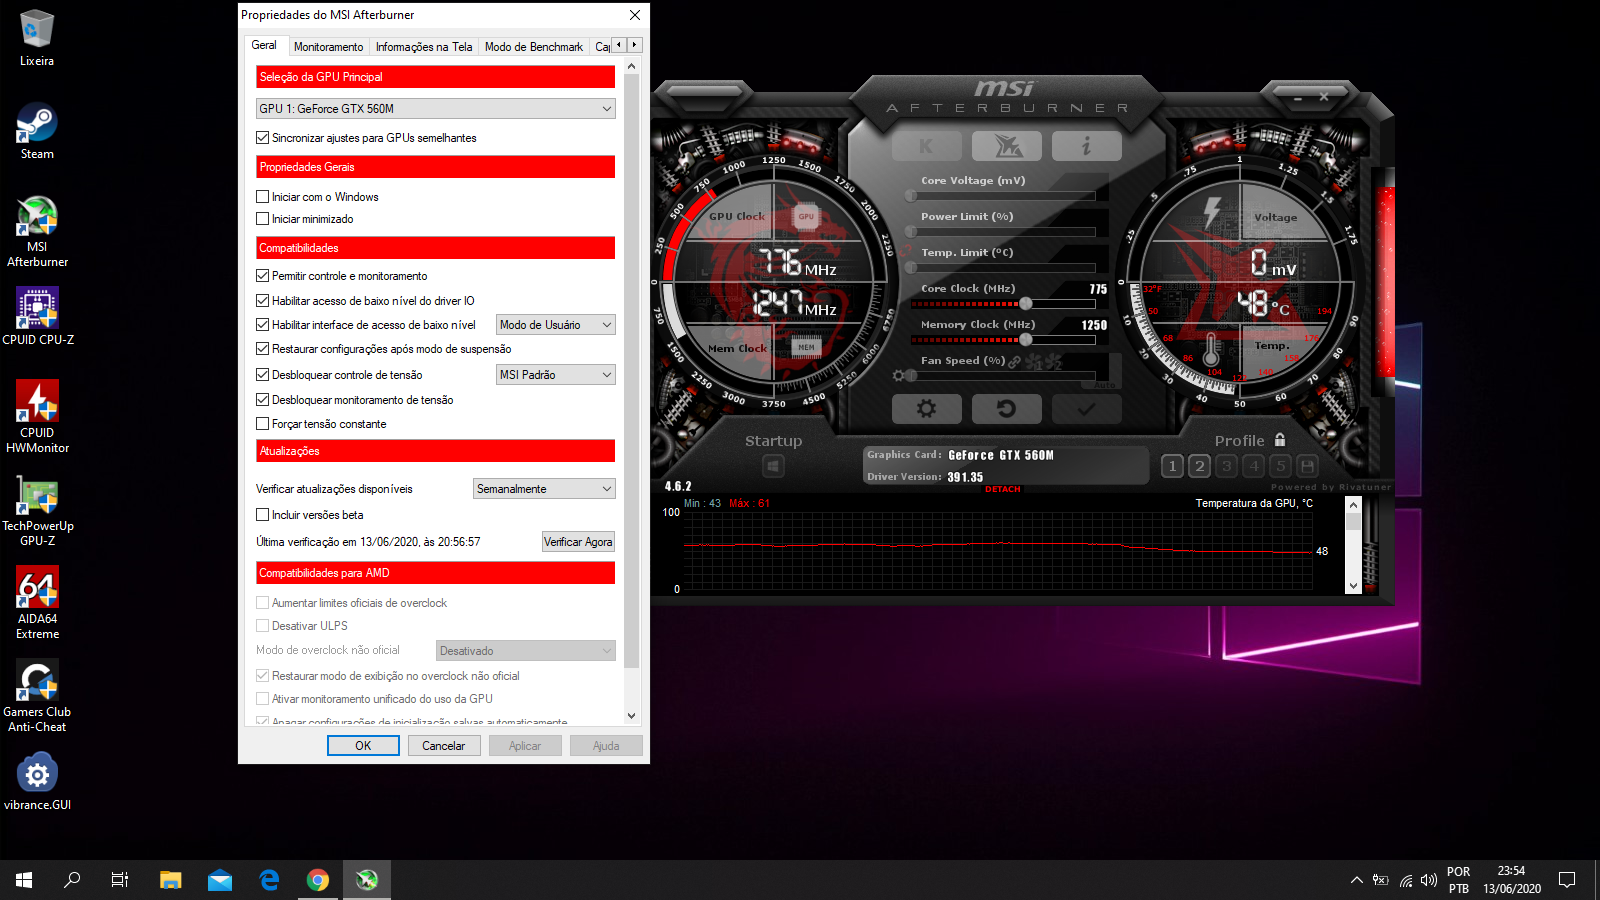The height and width of the screenshot is (900, 1600).
Task: Enable Incluir versões beta checkbox
Action: [x=263, y=515]
